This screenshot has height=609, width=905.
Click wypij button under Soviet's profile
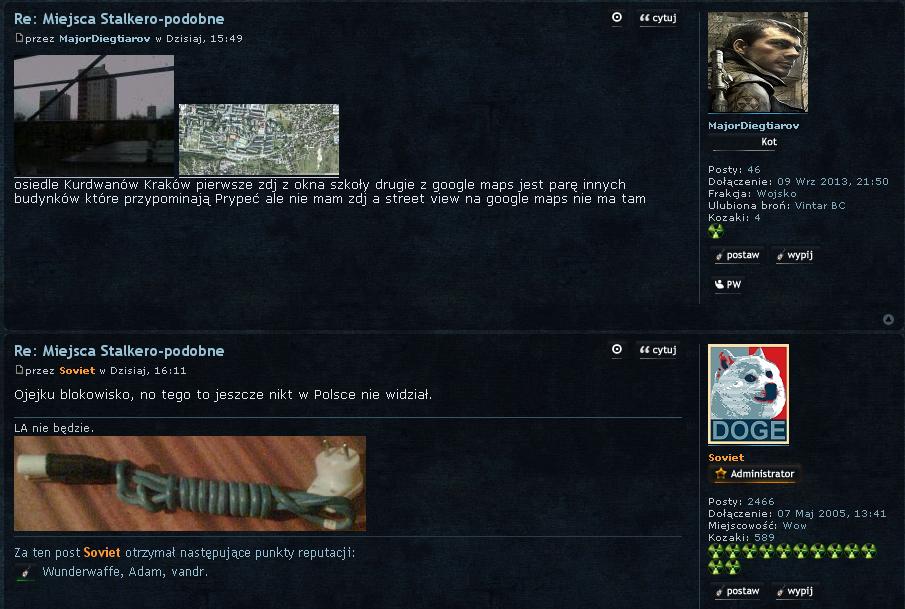pos(795,591)
